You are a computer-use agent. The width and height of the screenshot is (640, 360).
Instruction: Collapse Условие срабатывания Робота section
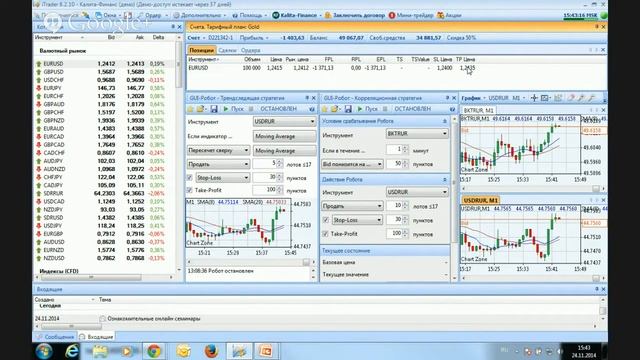tap(444, 121)
